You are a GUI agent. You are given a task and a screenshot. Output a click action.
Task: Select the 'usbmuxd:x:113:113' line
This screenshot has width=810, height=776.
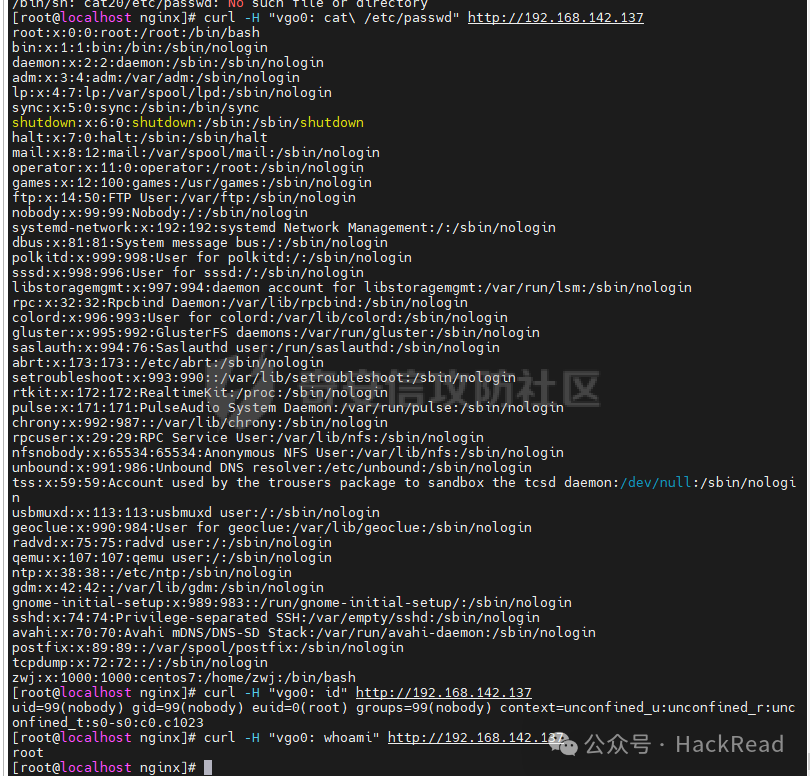196,512
